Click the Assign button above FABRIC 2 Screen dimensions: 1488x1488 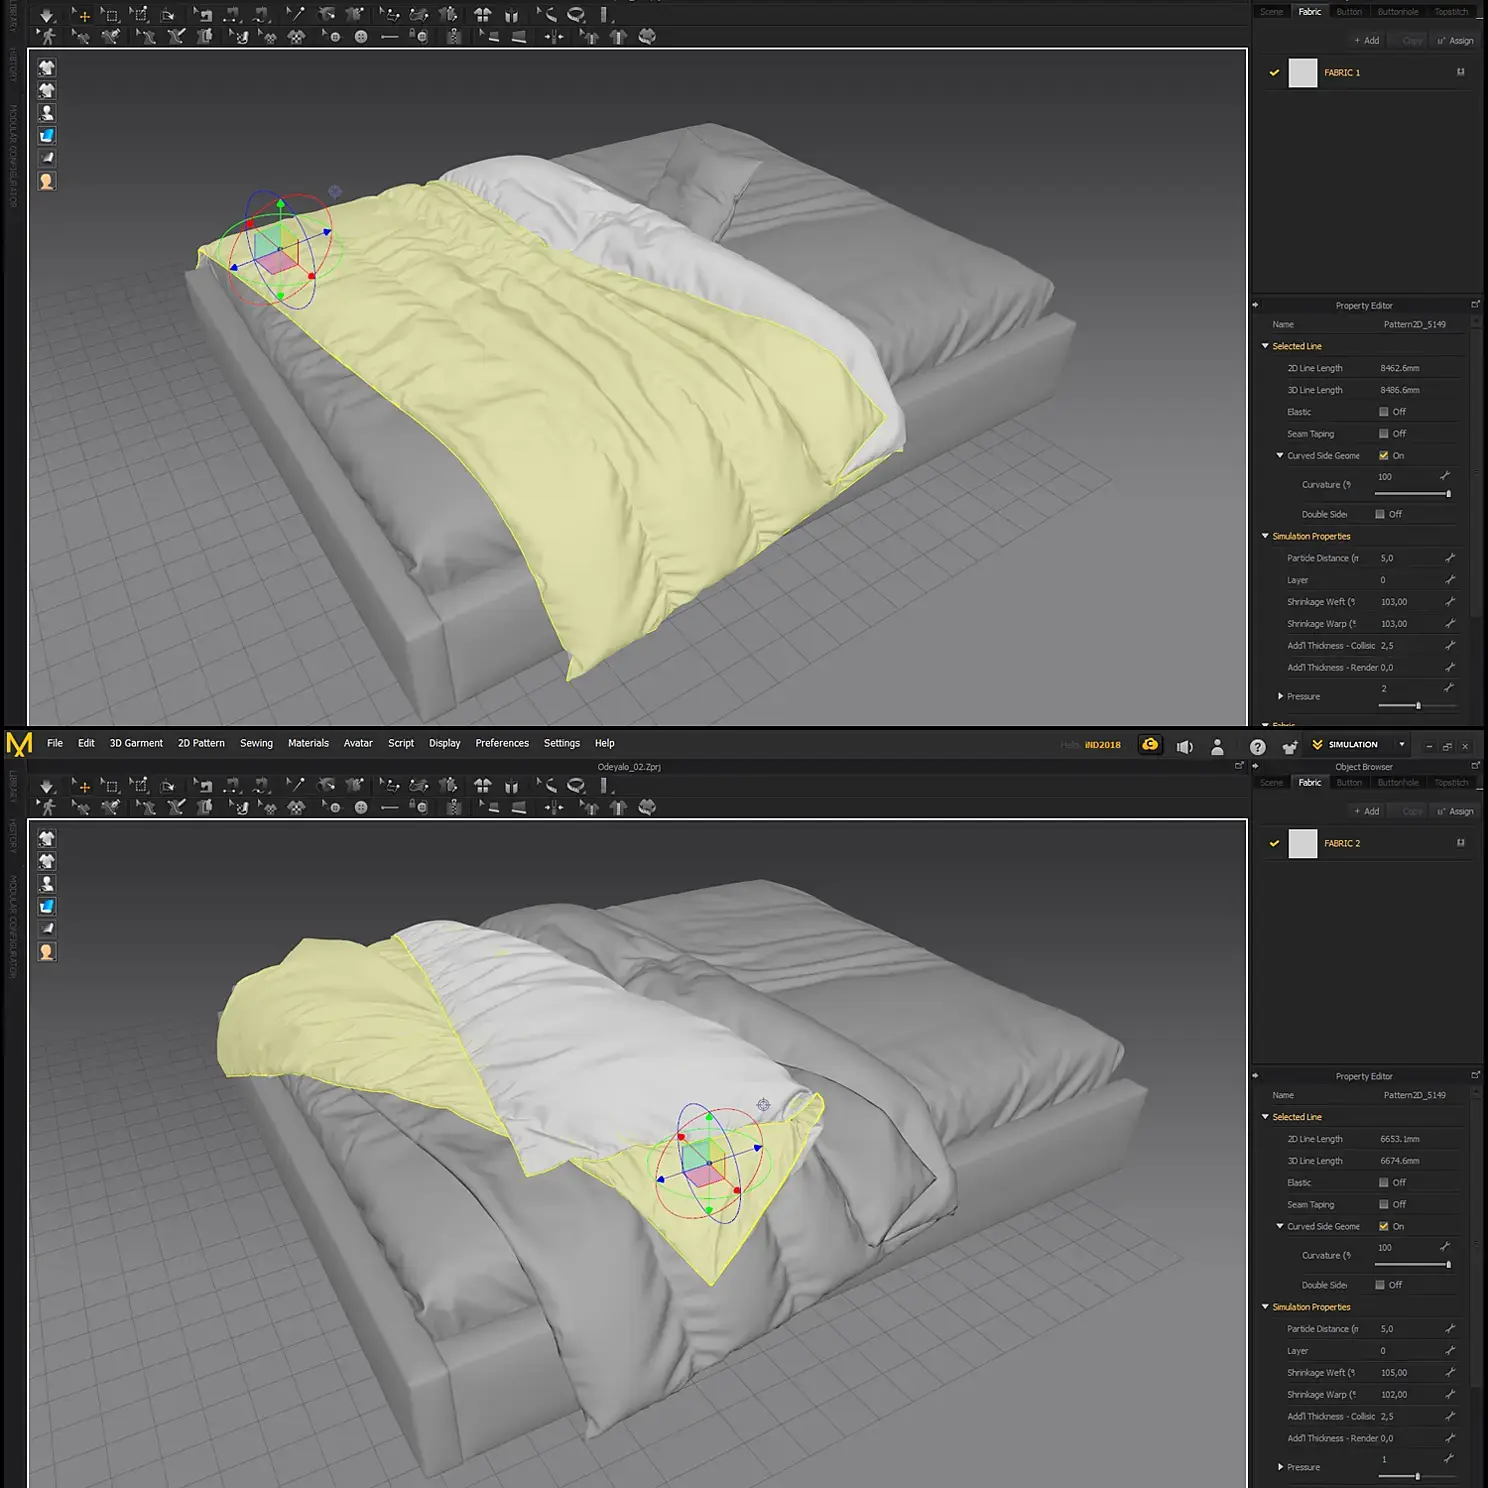point(1455,811)
